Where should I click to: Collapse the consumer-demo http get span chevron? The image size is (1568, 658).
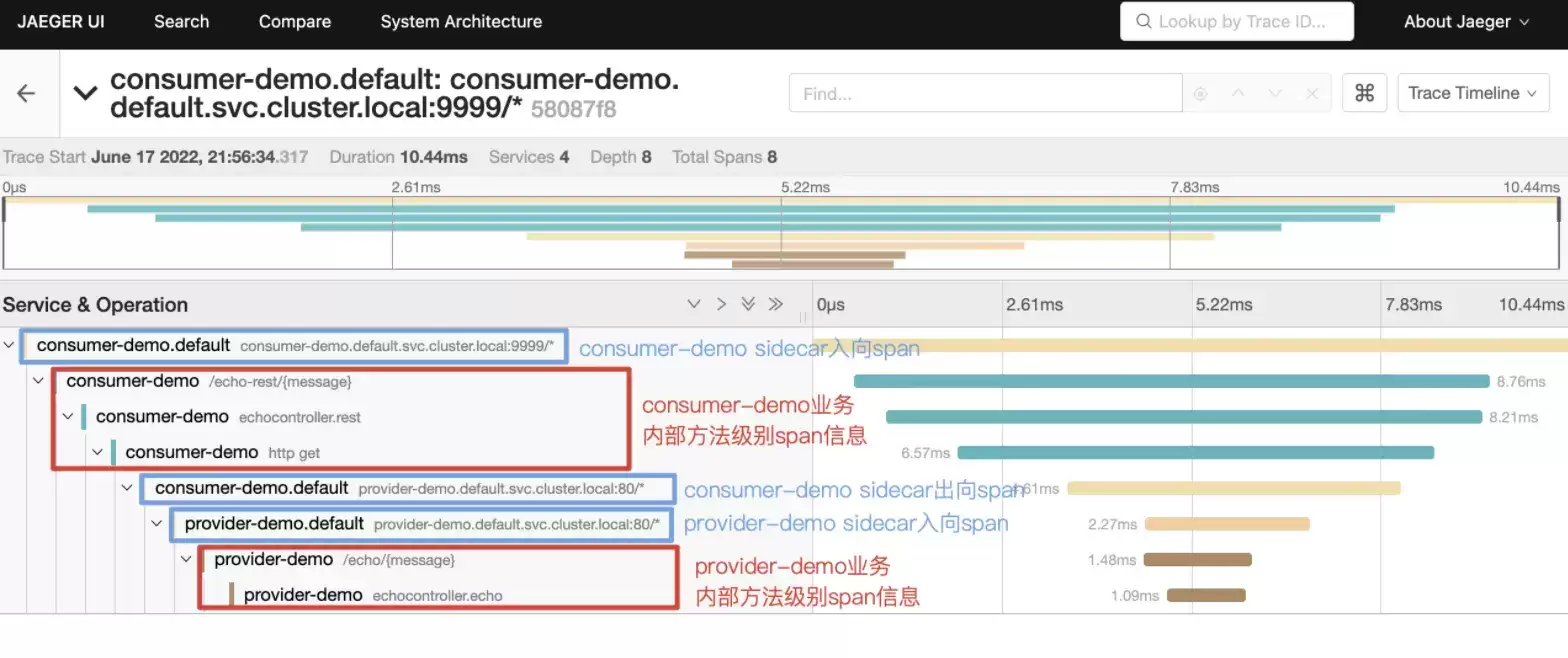click(x=98, y=452)
